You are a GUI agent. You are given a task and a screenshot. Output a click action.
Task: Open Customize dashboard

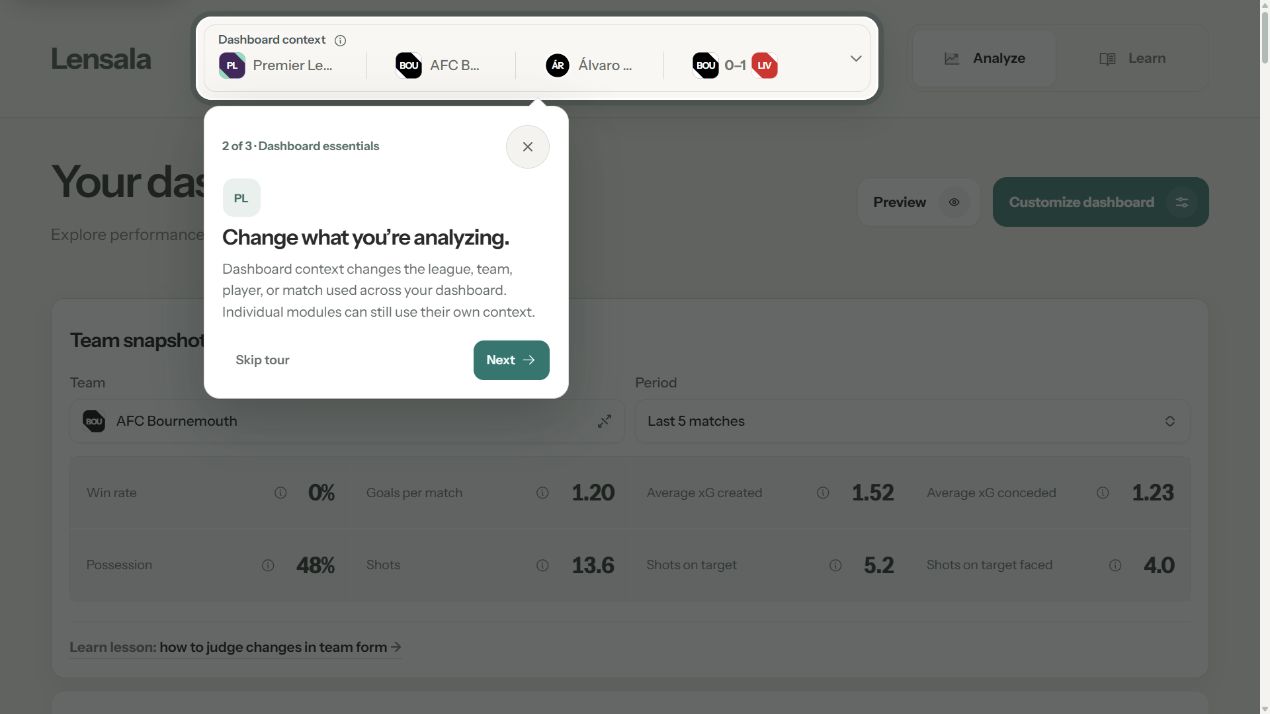(x=1100, y=202)
